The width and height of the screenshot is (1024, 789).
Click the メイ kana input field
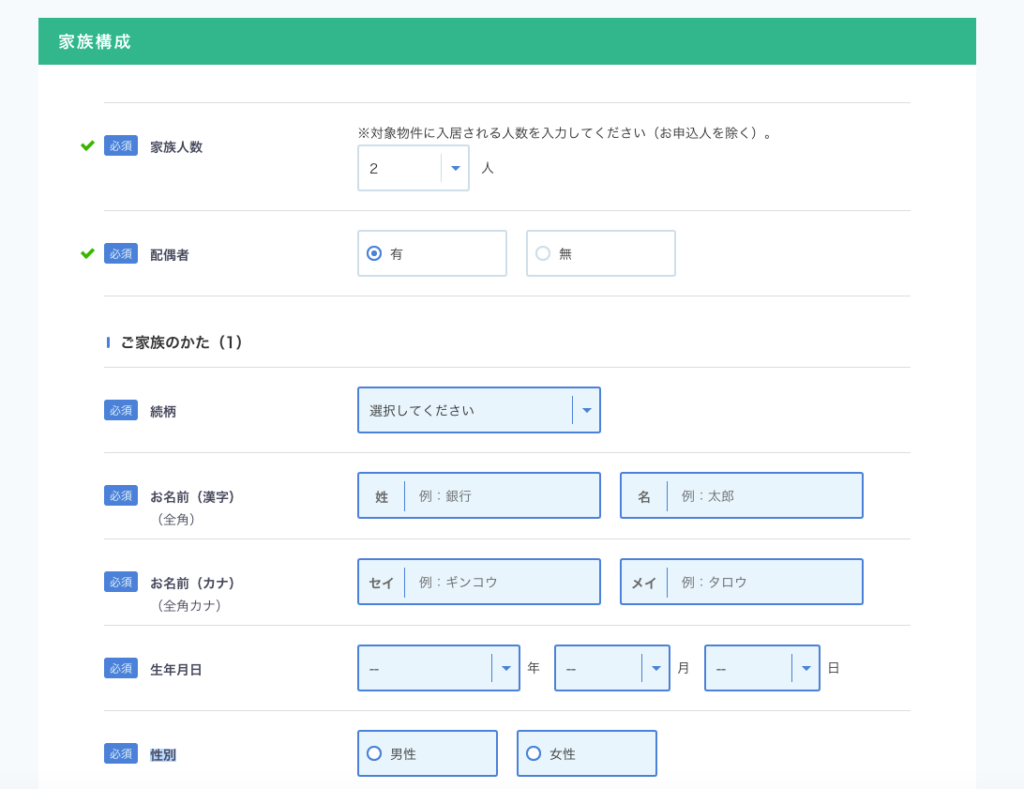(x=741, y=582)
